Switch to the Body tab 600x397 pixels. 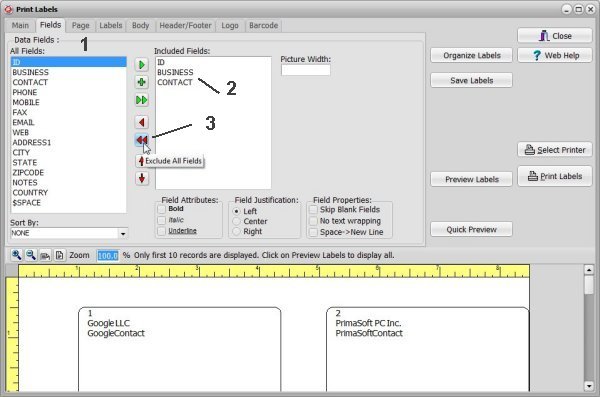140,26
